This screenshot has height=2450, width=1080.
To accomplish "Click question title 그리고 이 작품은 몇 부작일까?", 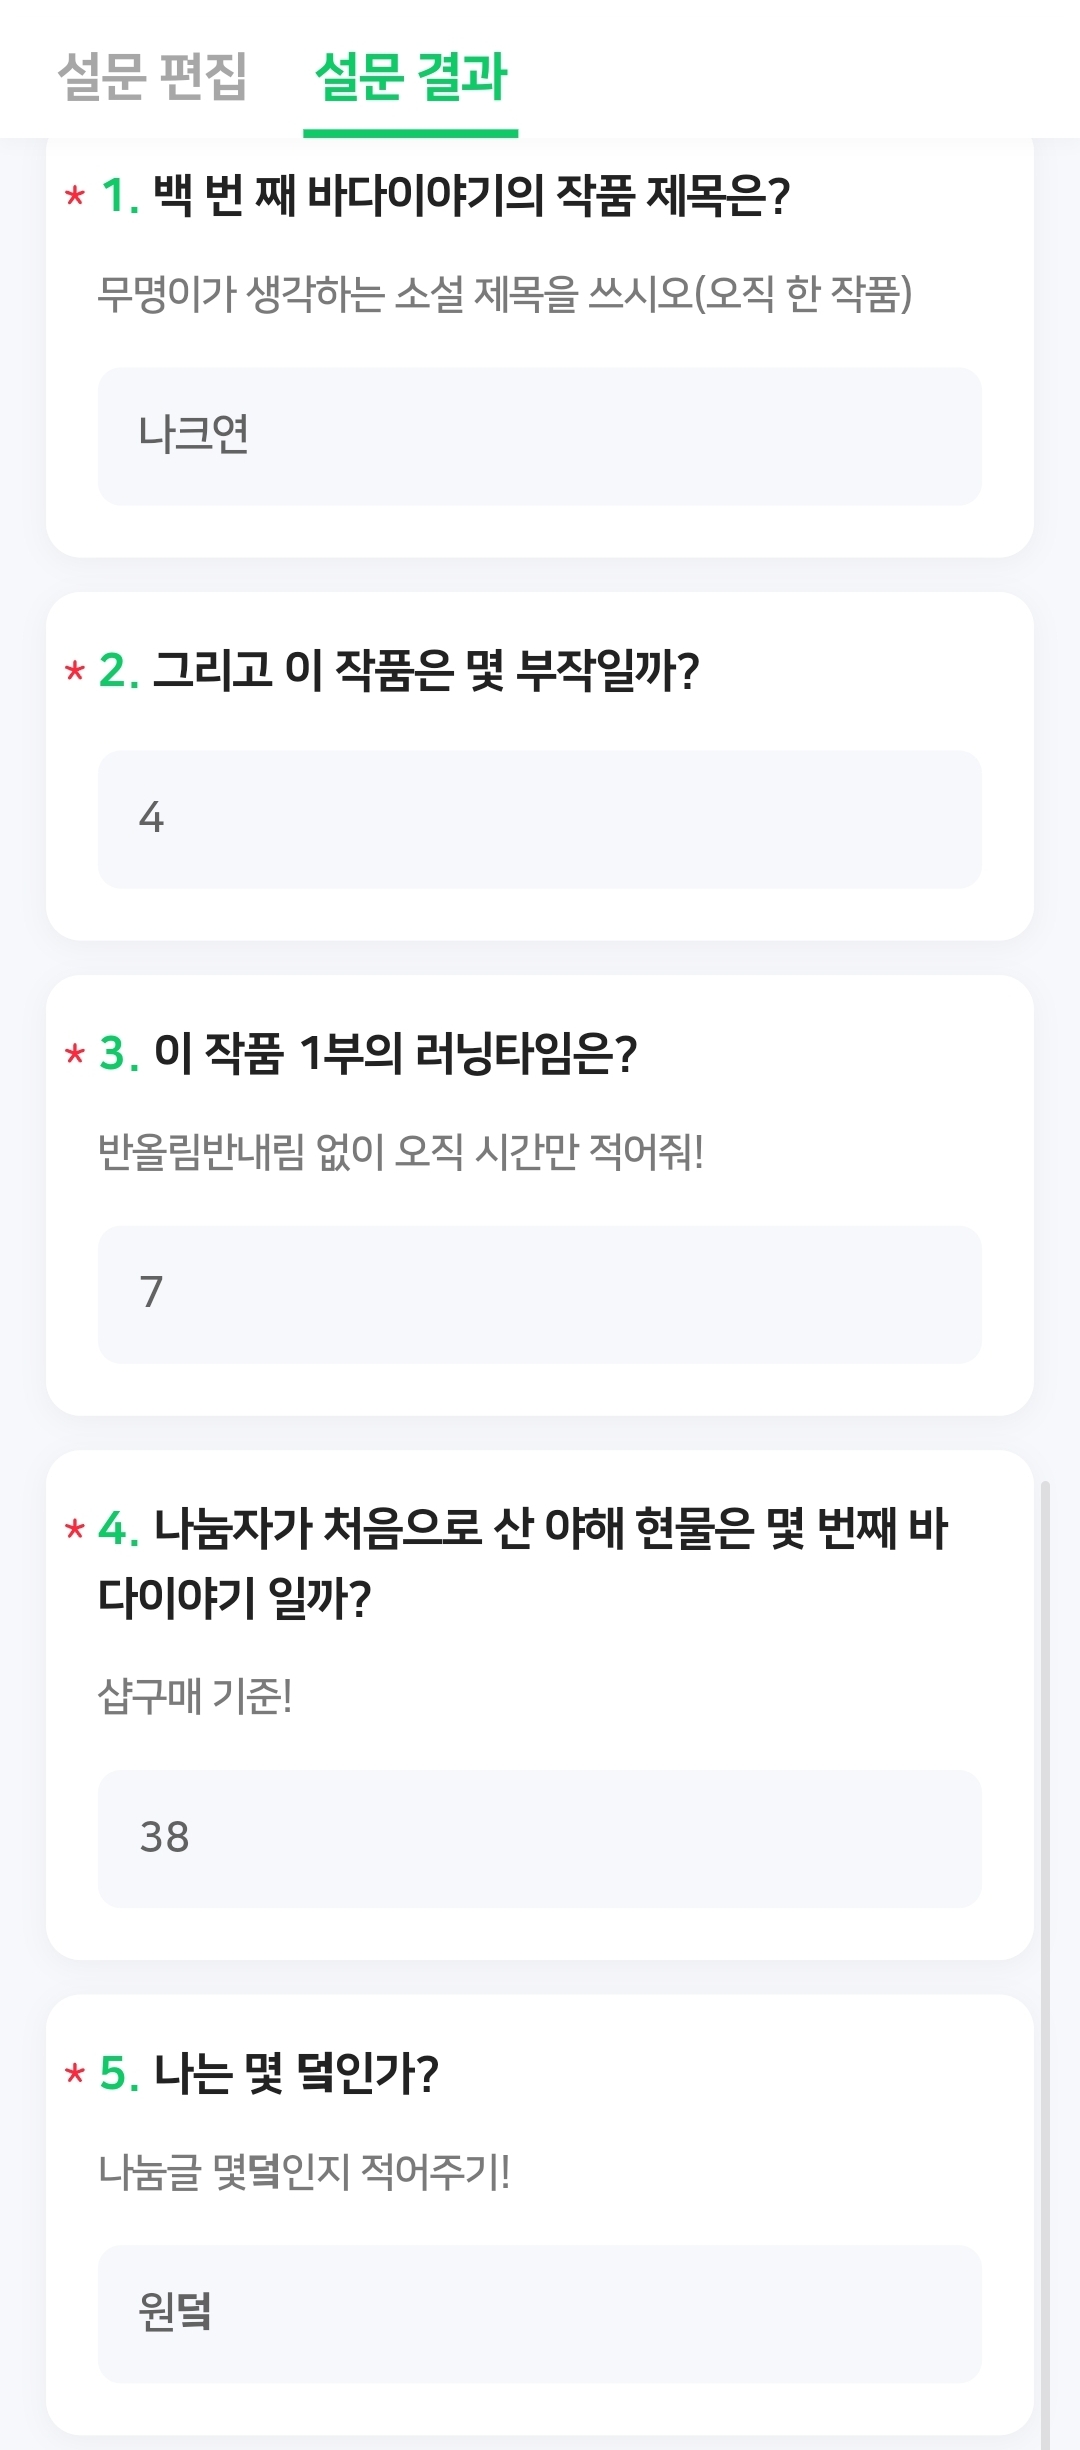I will tap(426, 670).
